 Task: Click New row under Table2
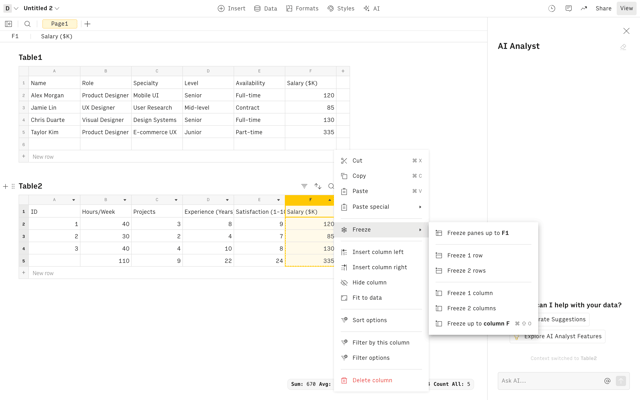point(43,273)
